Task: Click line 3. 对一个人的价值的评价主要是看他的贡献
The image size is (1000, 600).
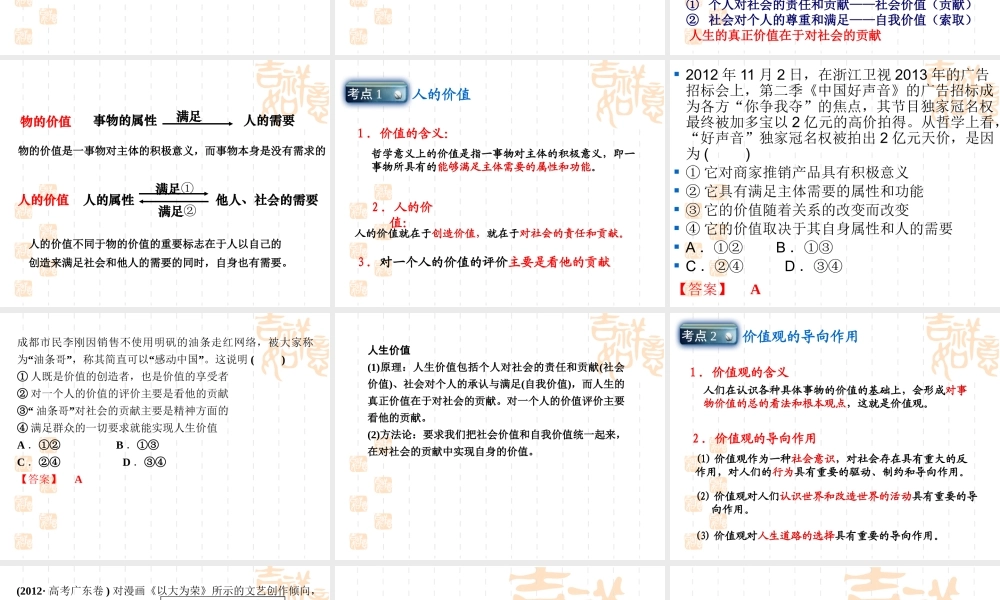Action: pyautogui.click(x=484, y=261)
